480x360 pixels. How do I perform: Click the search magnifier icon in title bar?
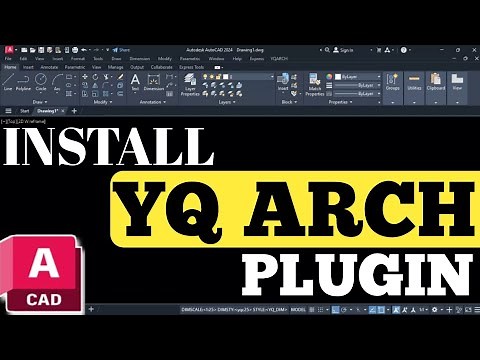[x=327, y=50]
